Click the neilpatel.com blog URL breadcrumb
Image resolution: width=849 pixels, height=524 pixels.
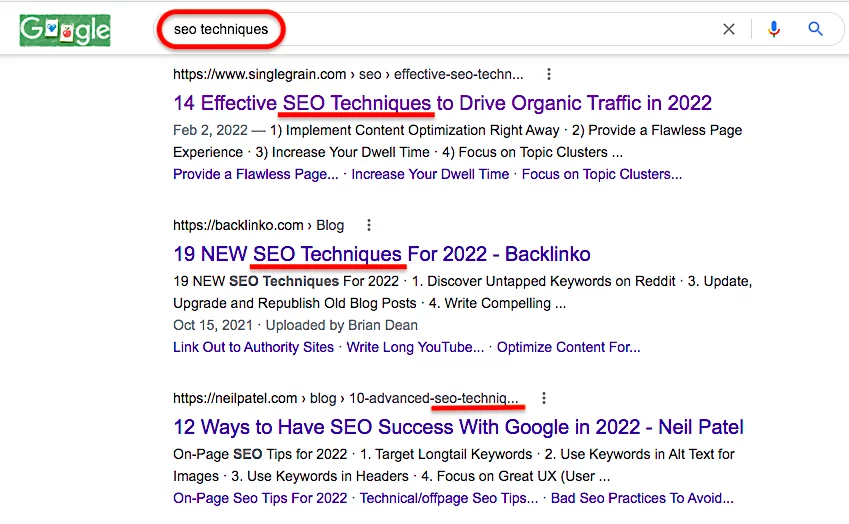point(345,398)
